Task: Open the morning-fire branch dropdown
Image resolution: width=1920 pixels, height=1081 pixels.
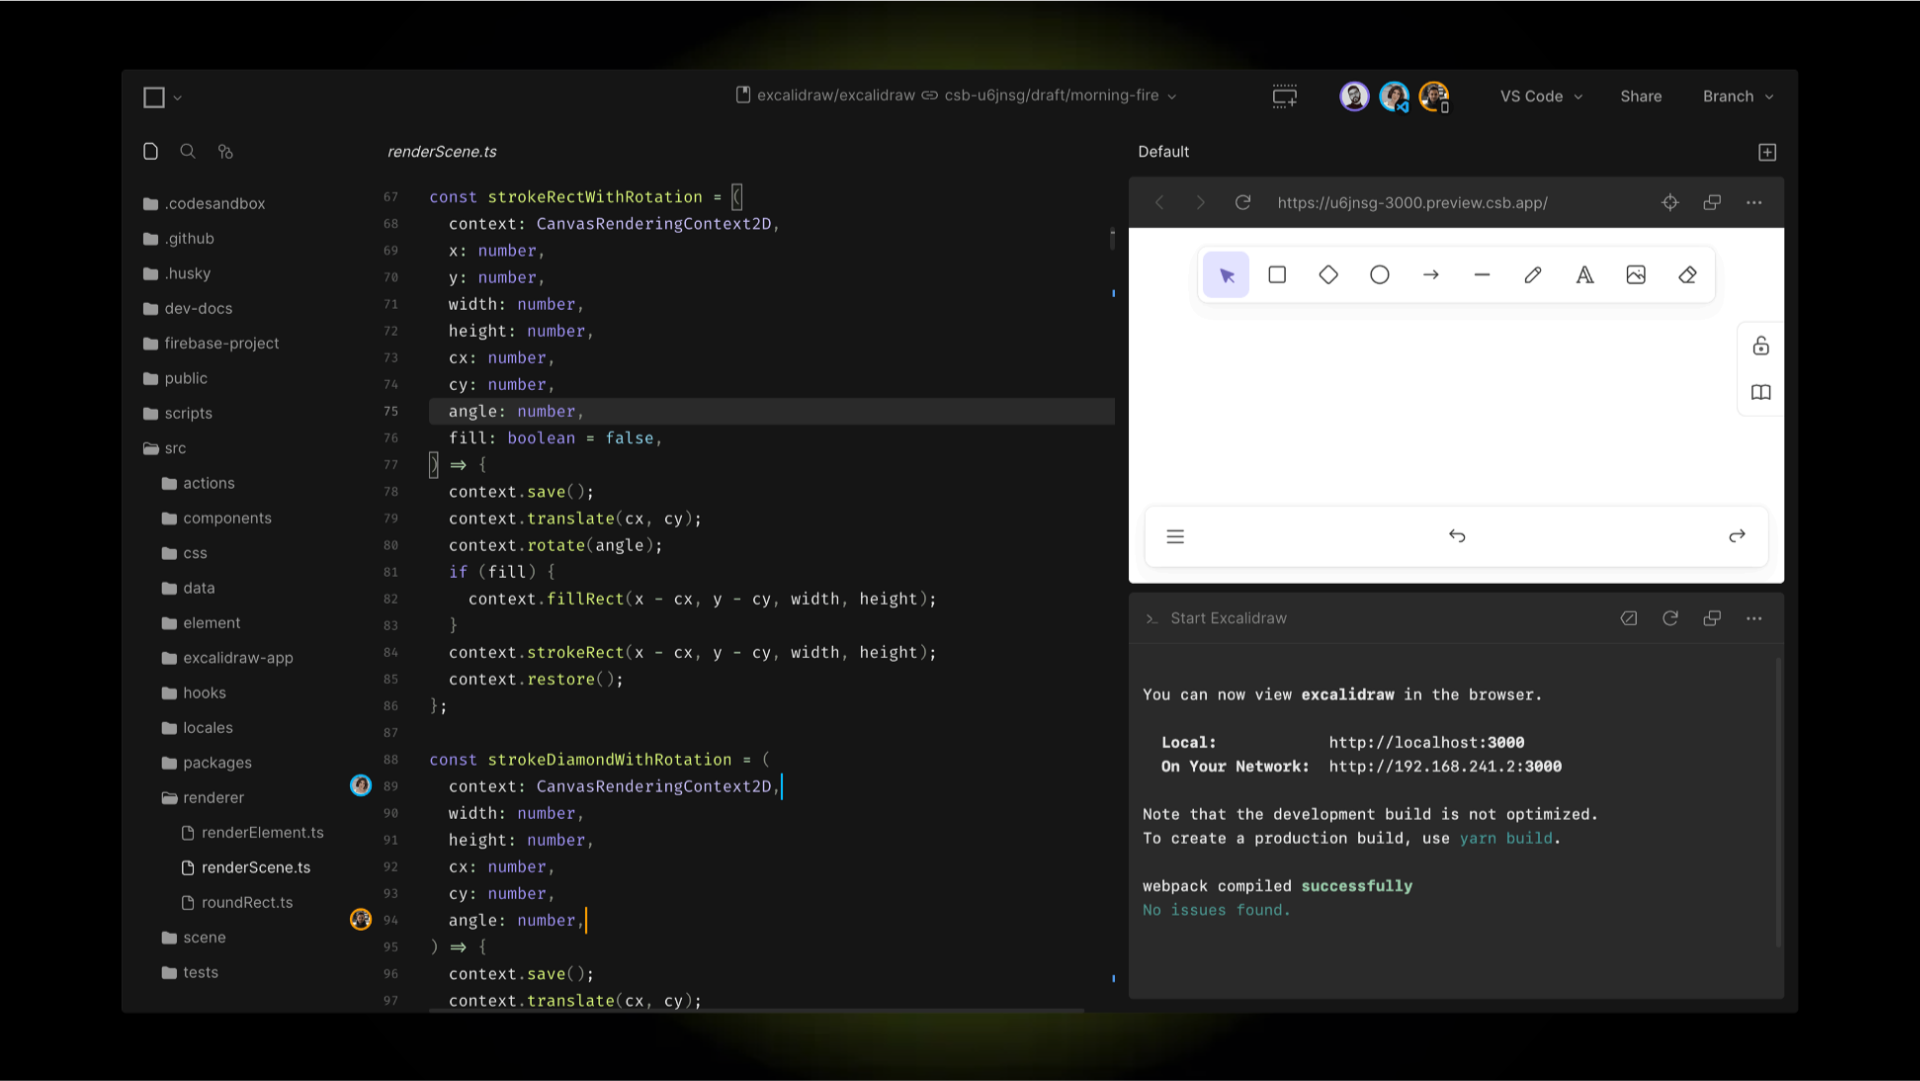Action: pyautogui.click(x=1060, y=95)
